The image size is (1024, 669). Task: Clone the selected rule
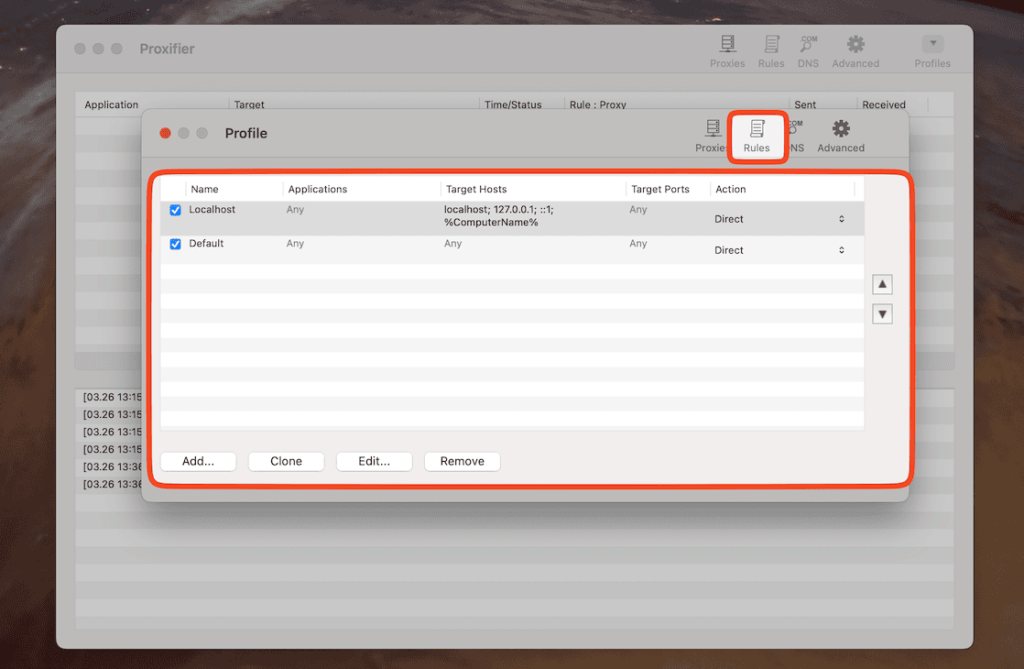[285, 461]
